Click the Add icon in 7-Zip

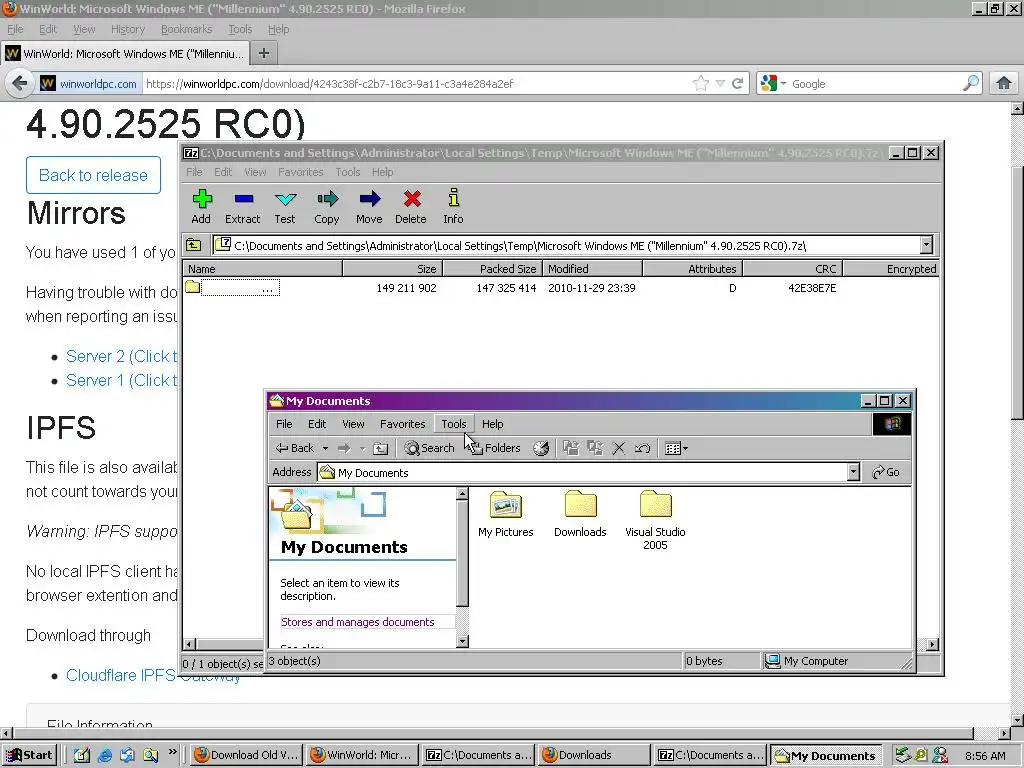[x=202, y=199]
